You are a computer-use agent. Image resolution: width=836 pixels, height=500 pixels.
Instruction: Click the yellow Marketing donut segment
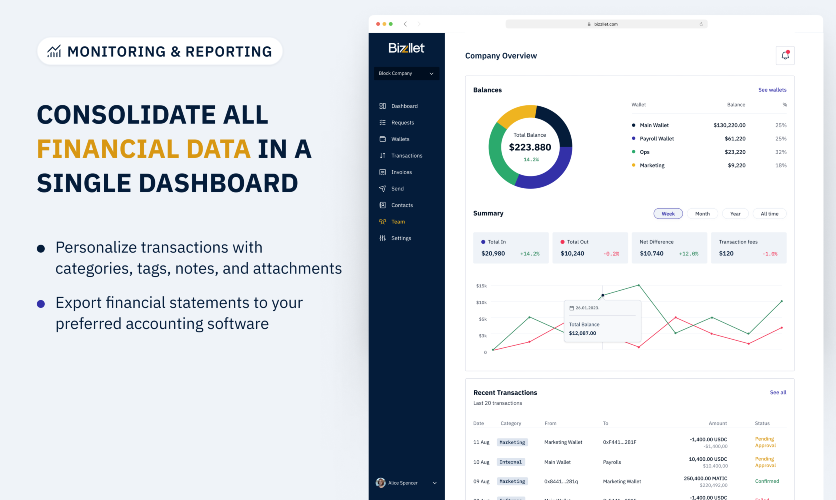[517, 115]
